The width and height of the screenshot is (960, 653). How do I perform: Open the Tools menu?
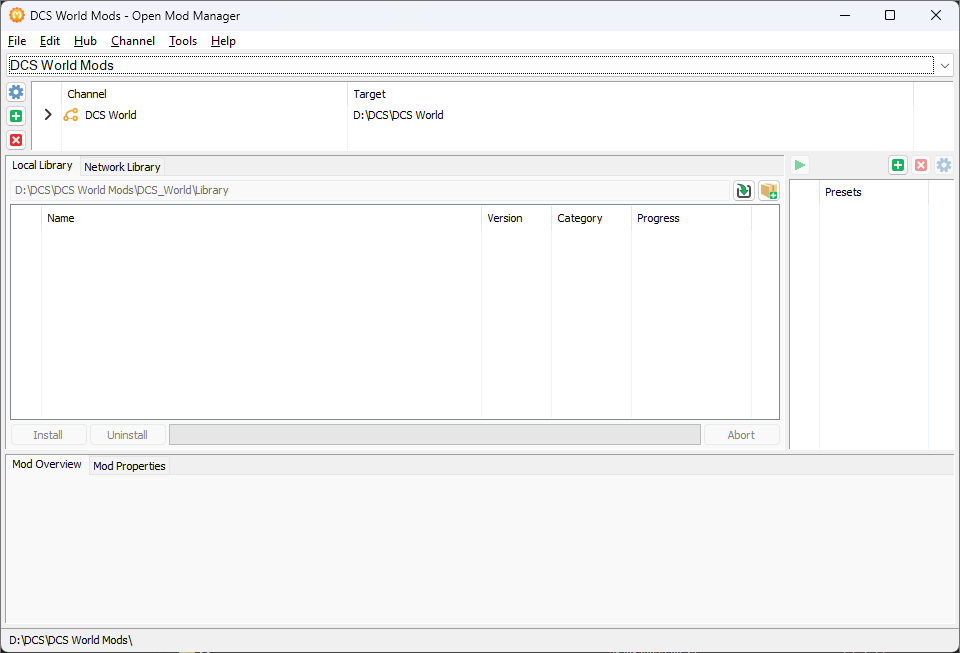point(183,41)
